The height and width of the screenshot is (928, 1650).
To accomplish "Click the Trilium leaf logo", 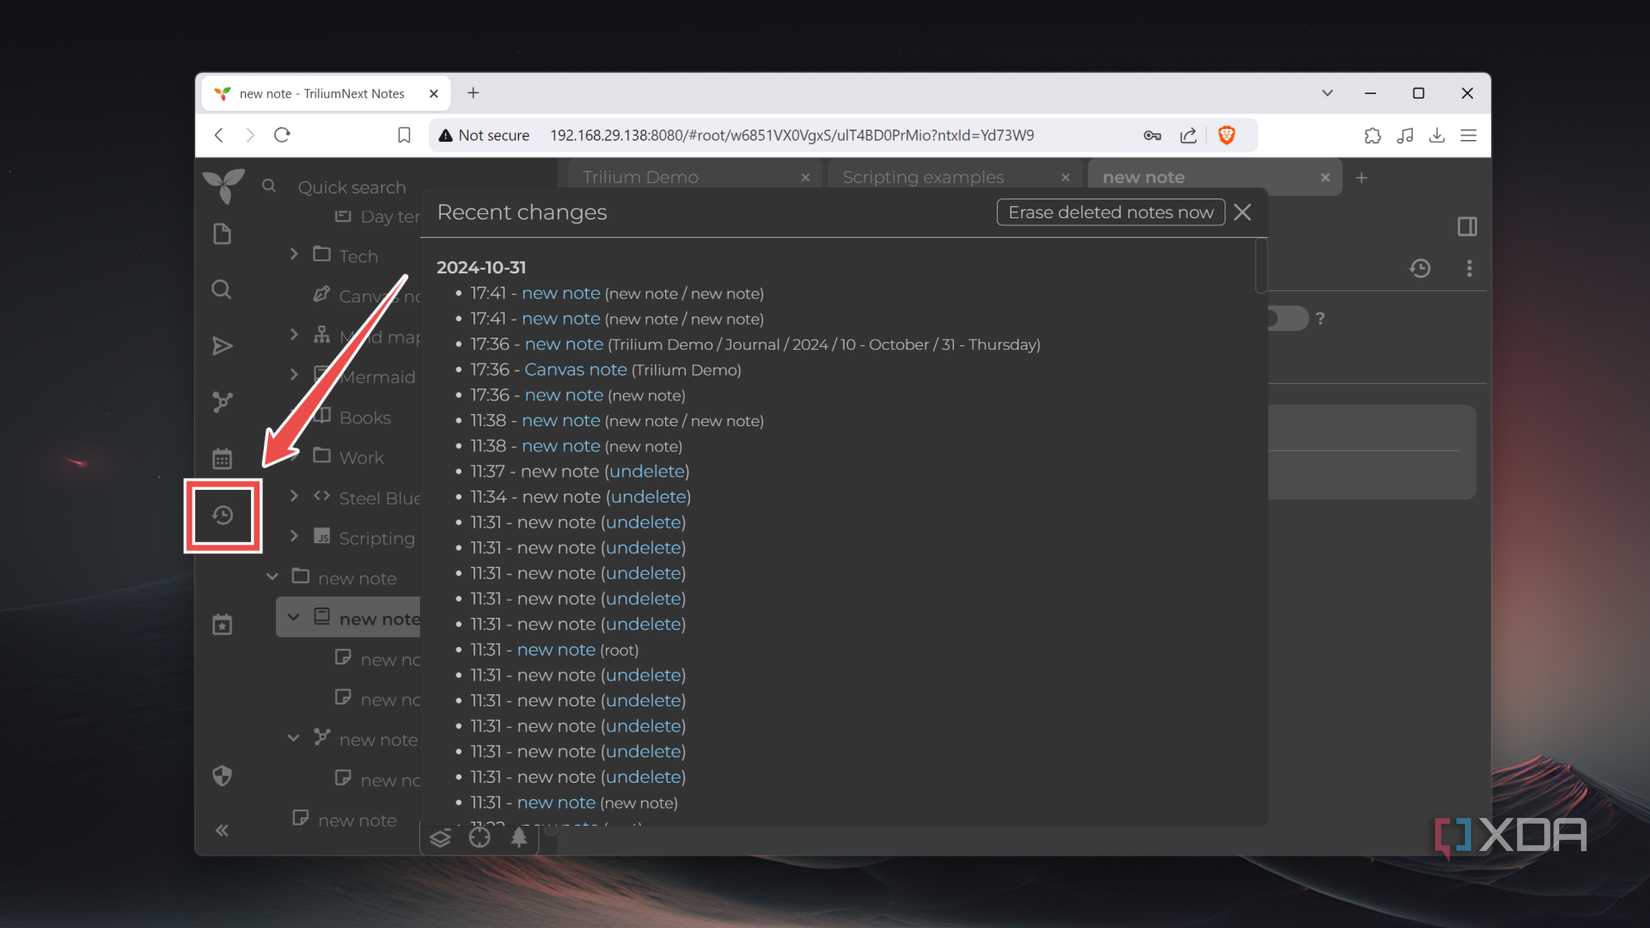I will click(x=222, y=186).
